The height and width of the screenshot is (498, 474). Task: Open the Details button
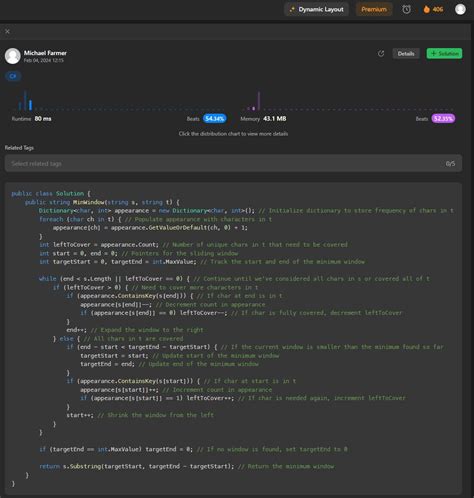[406, 54]
